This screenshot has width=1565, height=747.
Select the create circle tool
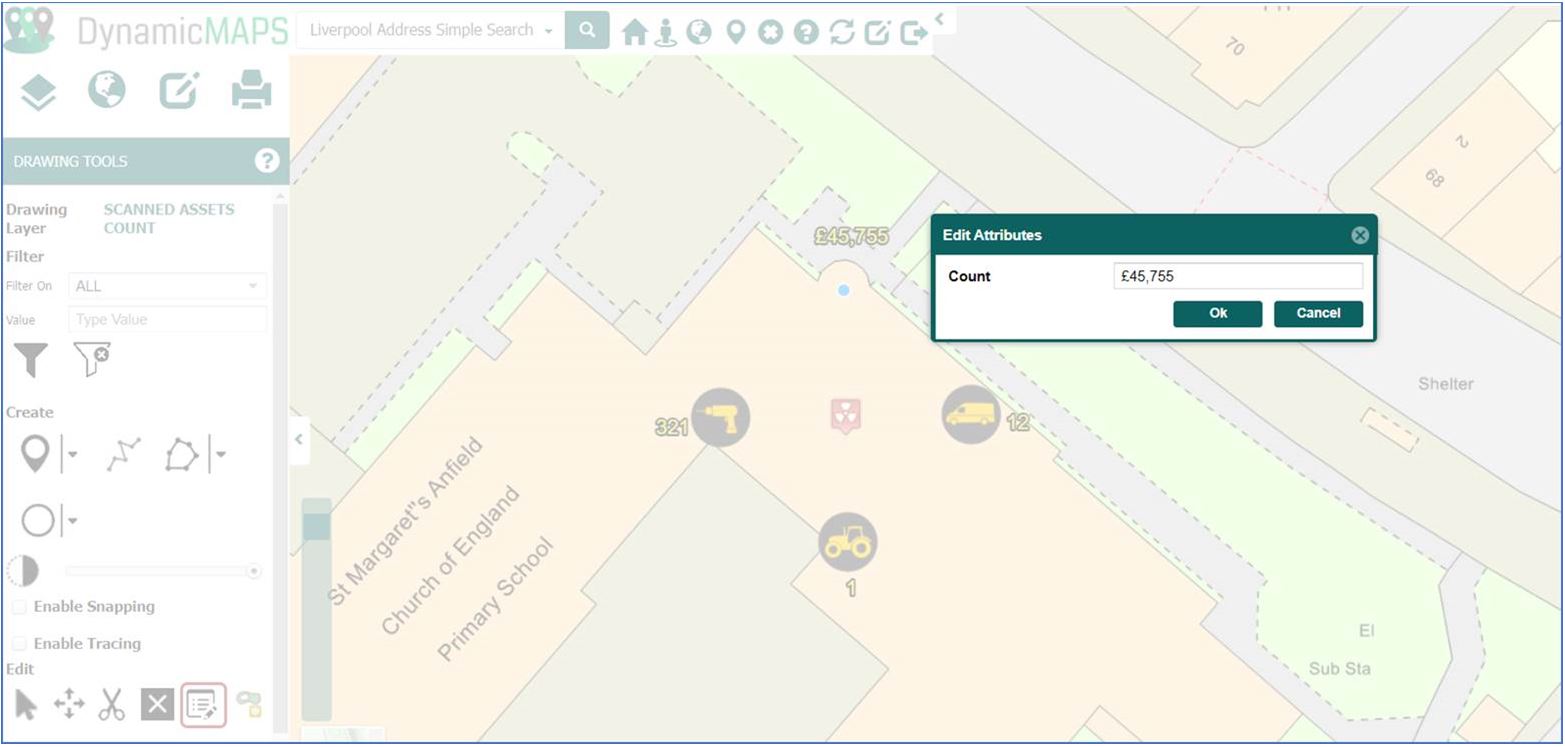[x=38, y=521]
